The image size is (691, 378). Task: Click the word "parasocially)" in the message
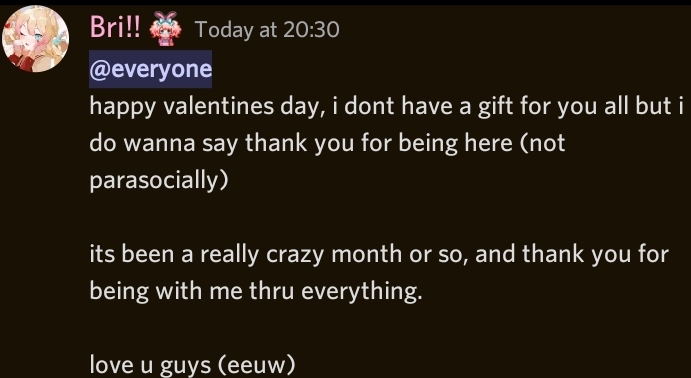pyautogui.click(x=159, y=180)
